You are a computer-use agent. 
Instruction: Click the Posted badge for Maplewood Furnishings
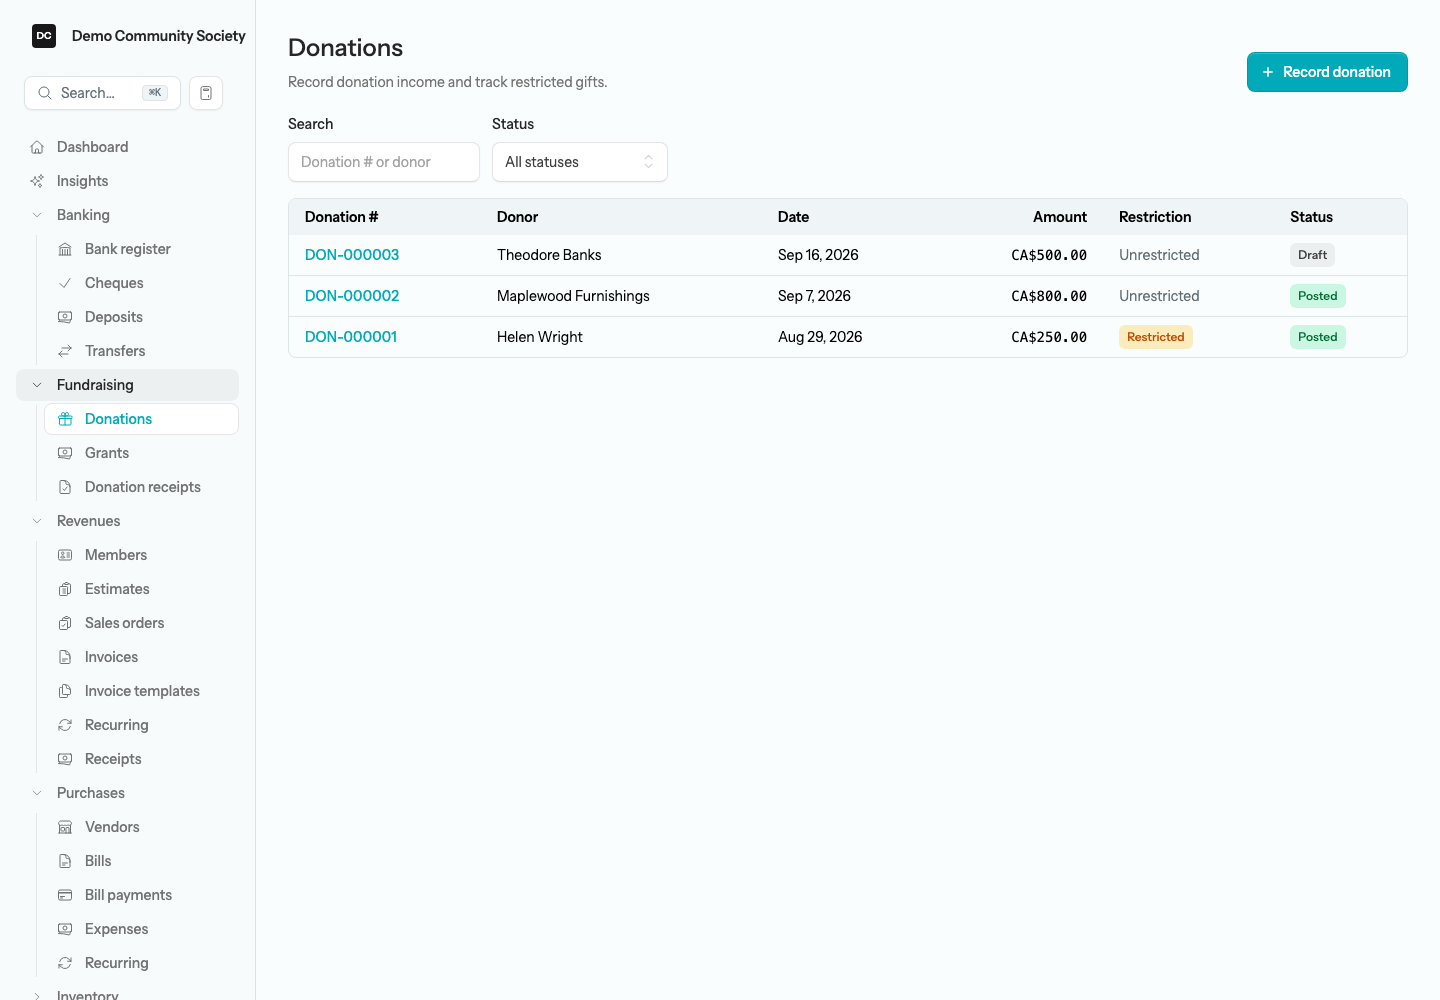(x=1318, y=296)
